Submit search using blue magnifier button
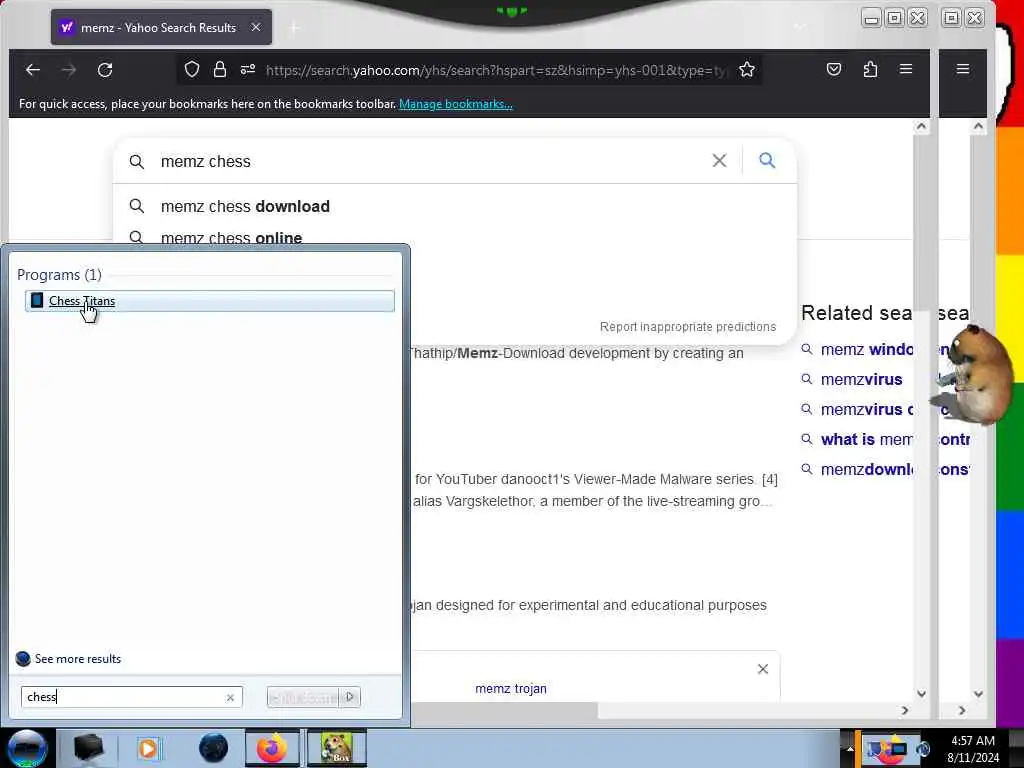The image size is (1024, 768). 767,160
